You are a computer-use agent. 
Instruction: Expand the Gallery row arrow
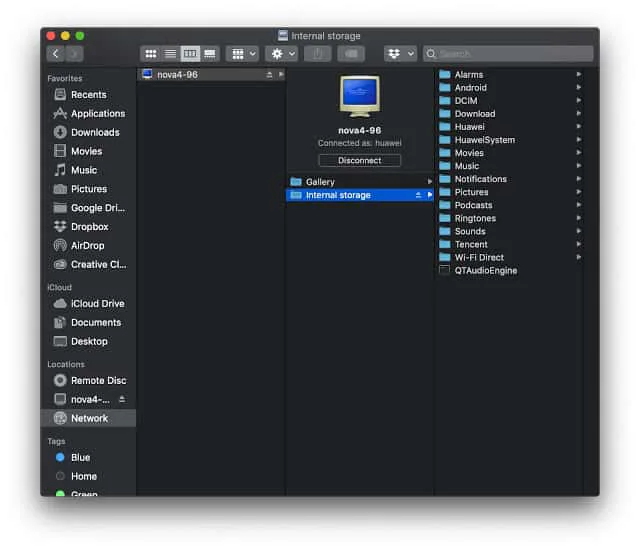(429, 182)
